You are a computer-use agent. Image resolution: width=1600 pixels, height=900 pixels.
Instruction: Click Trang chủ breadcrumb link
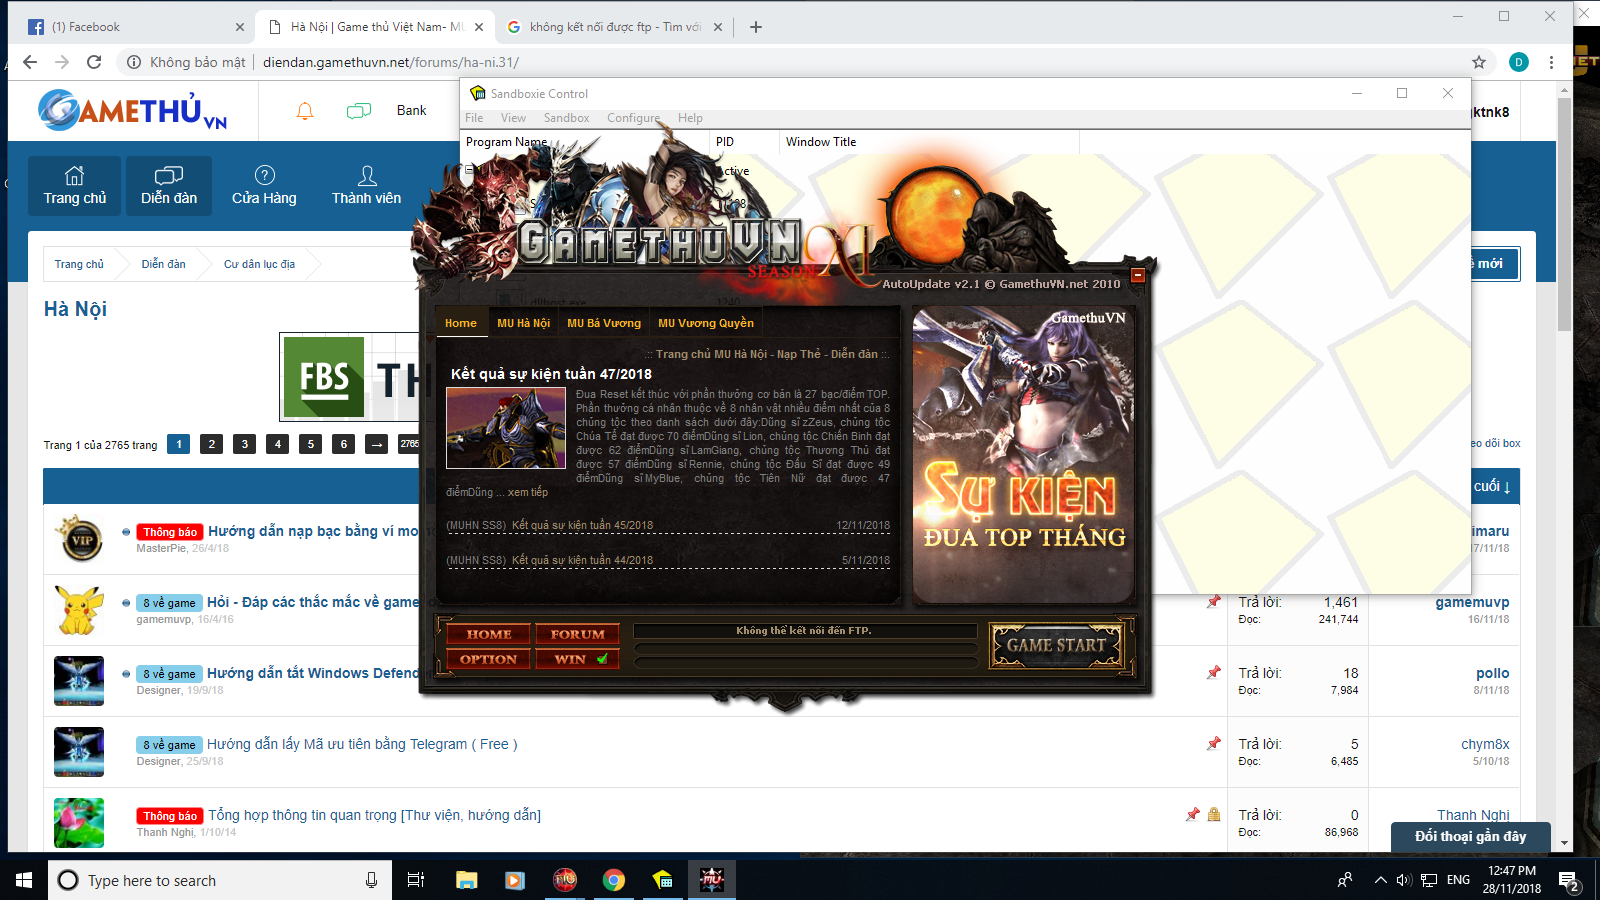point(79,264)
